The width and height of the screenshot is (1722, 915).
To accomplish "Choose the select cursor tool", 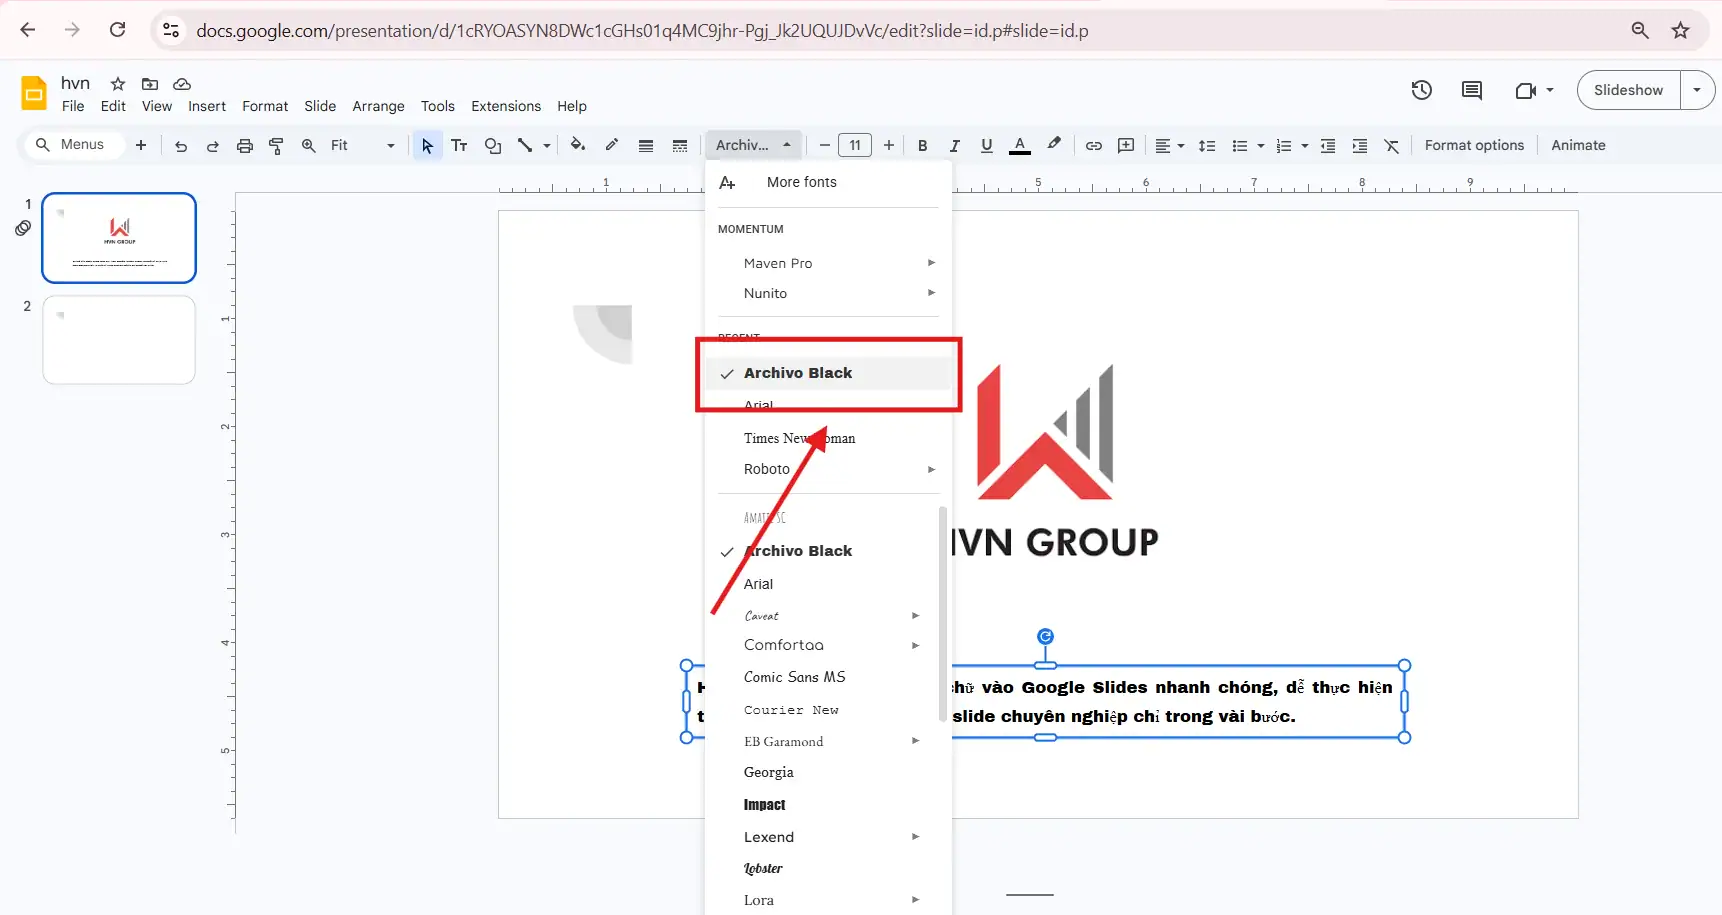I will click(x=427, y=146).
